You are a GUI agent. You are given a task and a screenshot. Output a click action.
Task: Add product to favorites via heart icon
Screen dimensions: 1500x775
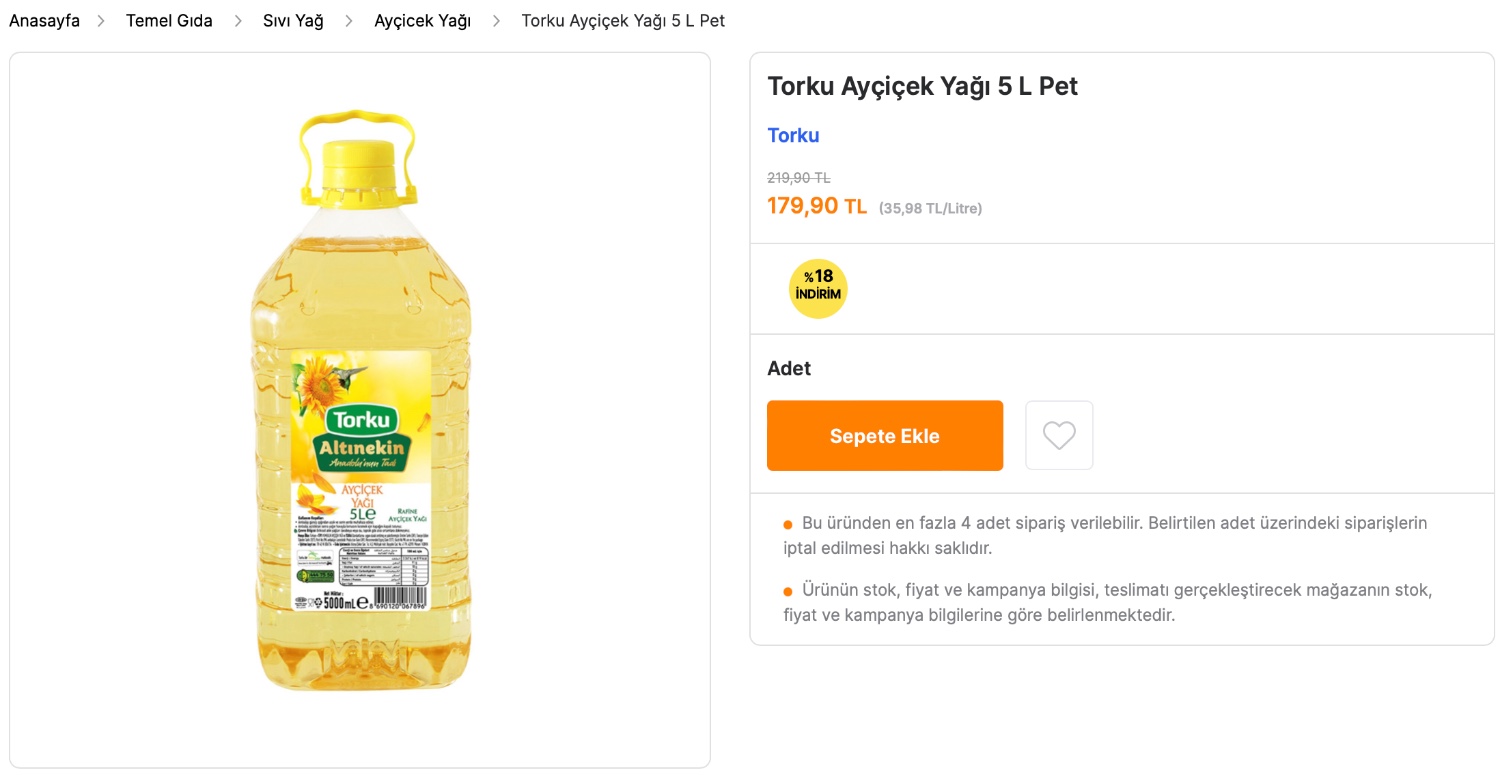[x=1059, y=435]
